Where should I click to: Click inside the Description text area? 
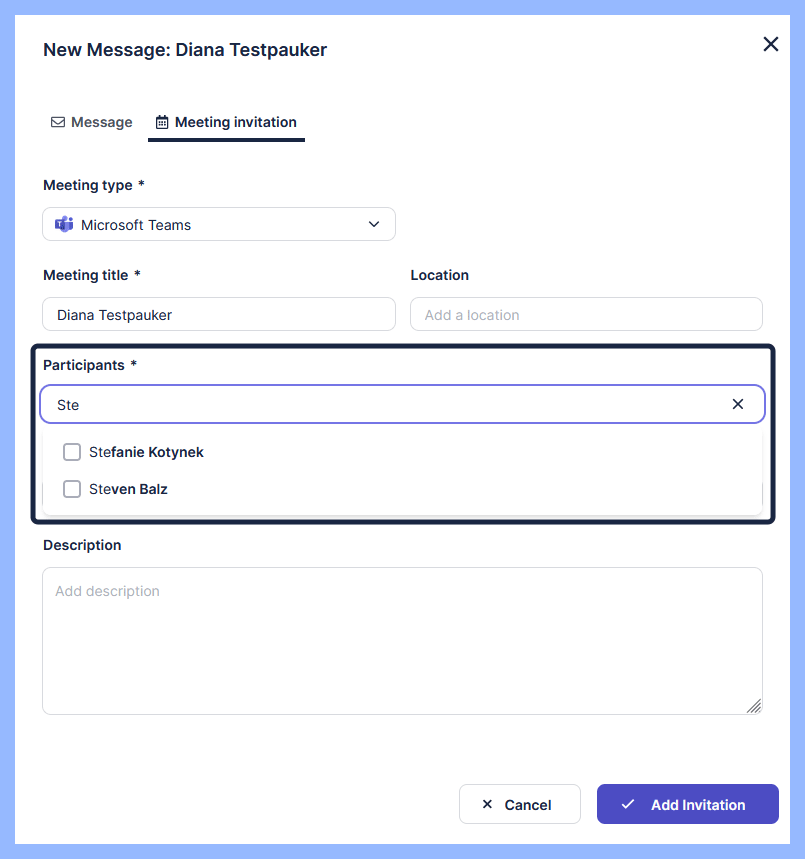[402, 640]
